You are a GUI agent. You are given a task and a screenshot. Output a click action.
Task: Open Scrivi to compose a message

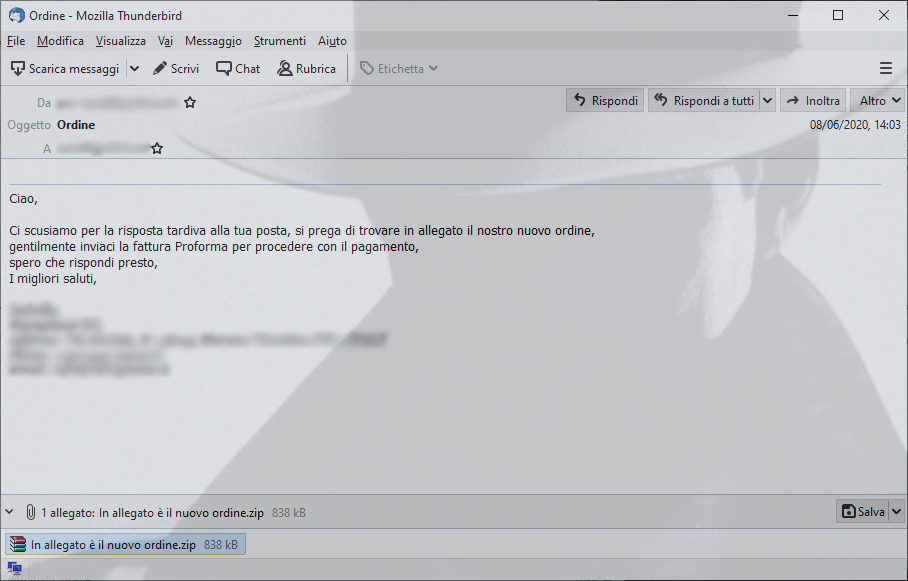tap(175, 68)
